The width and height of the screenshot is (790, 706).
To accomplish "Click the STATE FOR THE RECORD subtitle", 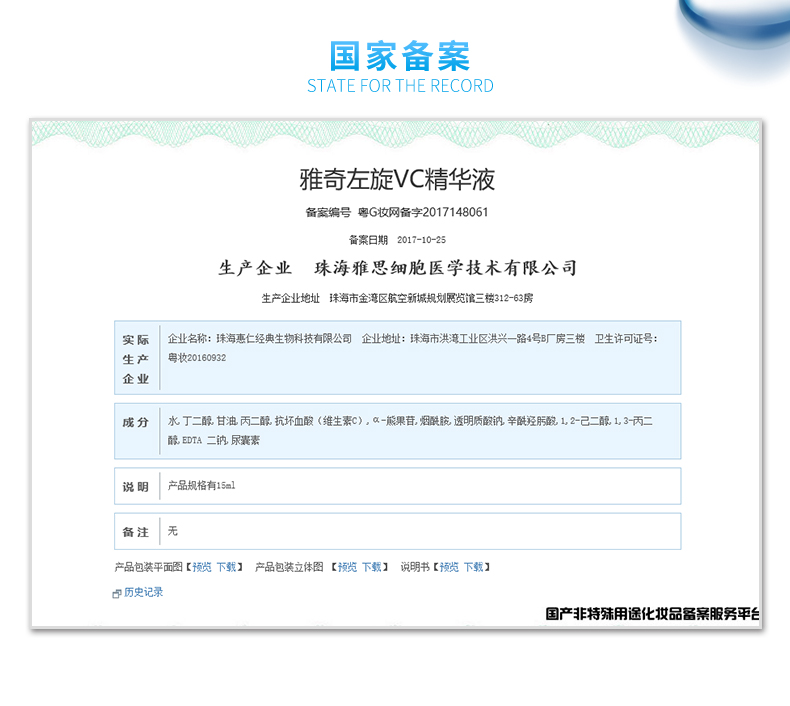I will tap(401, 86).
